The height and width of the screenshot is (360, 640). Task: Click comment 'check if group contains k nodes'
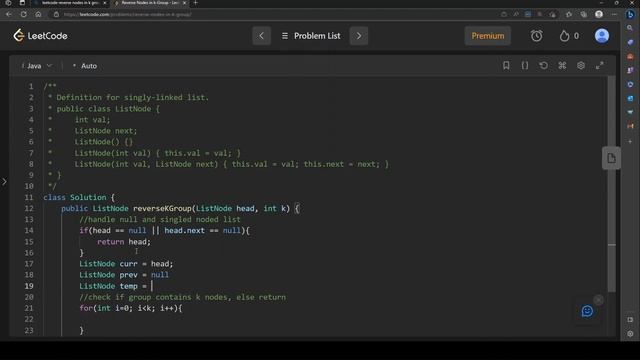(182, 297)
